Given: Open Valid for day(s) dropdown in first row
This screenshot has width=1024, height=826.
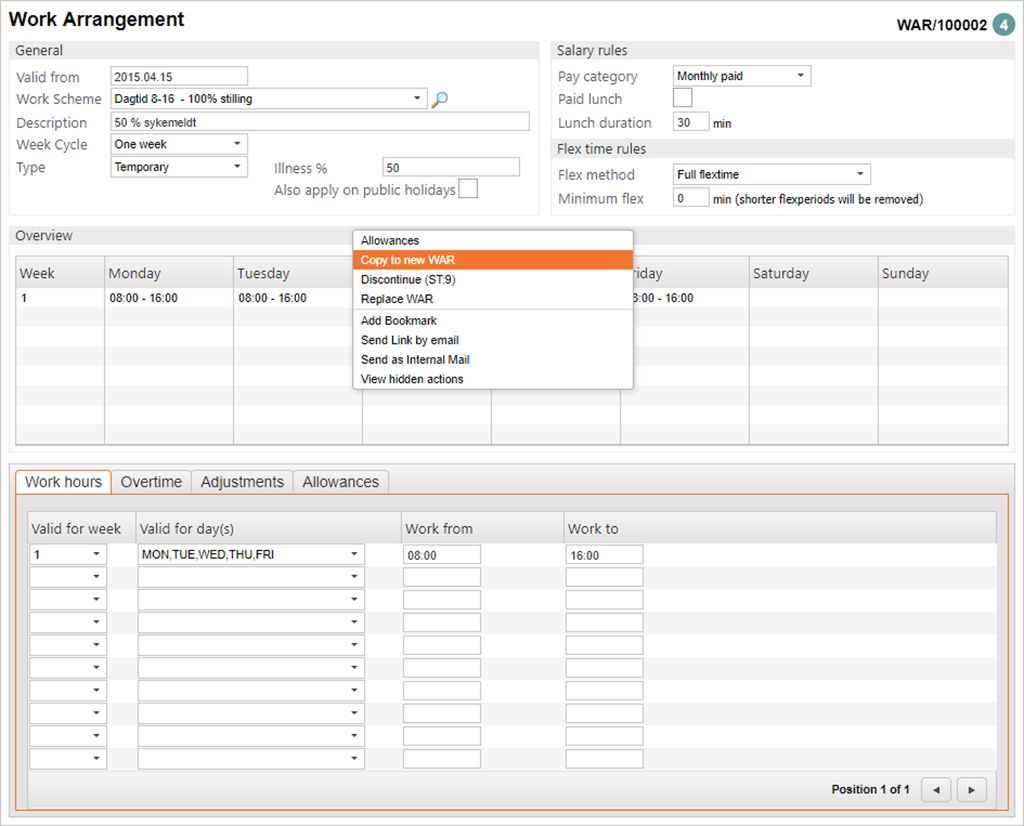Looking at the screenshot, I should [354, 554].
